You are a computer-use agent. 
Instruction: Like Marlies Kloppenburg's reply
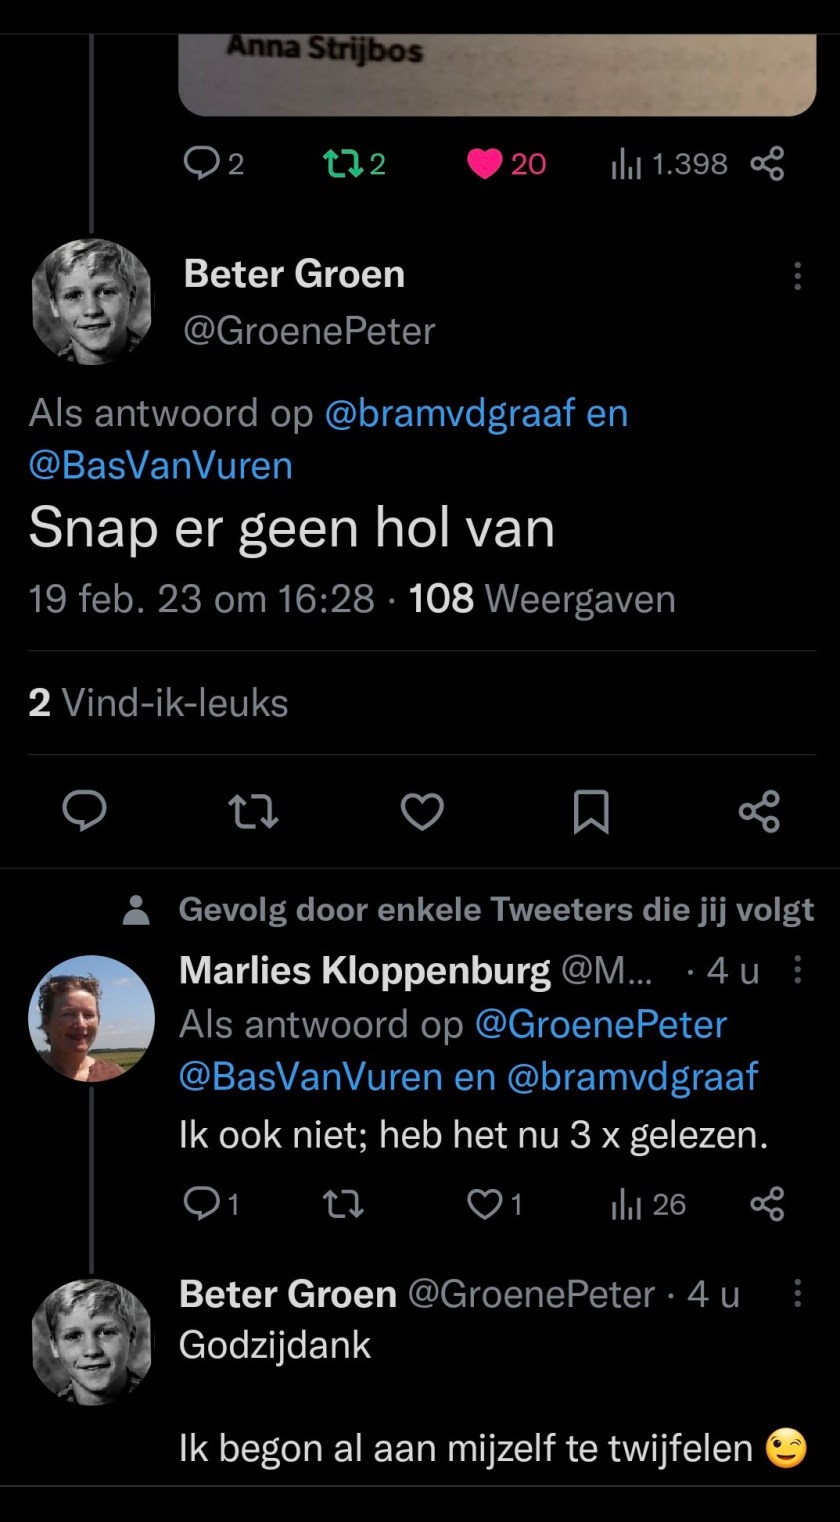[x=484, y=1205]
